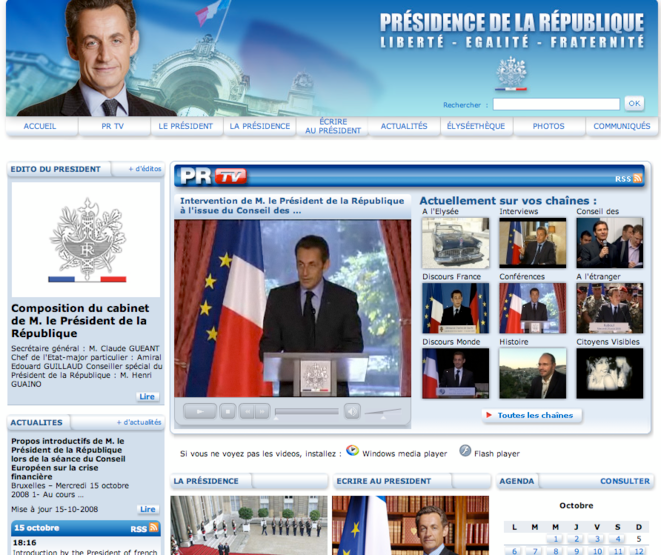Click the 'Toutes les chaînes' button
Viewport: 661px width, 555px height.
(x=532, y=415)
